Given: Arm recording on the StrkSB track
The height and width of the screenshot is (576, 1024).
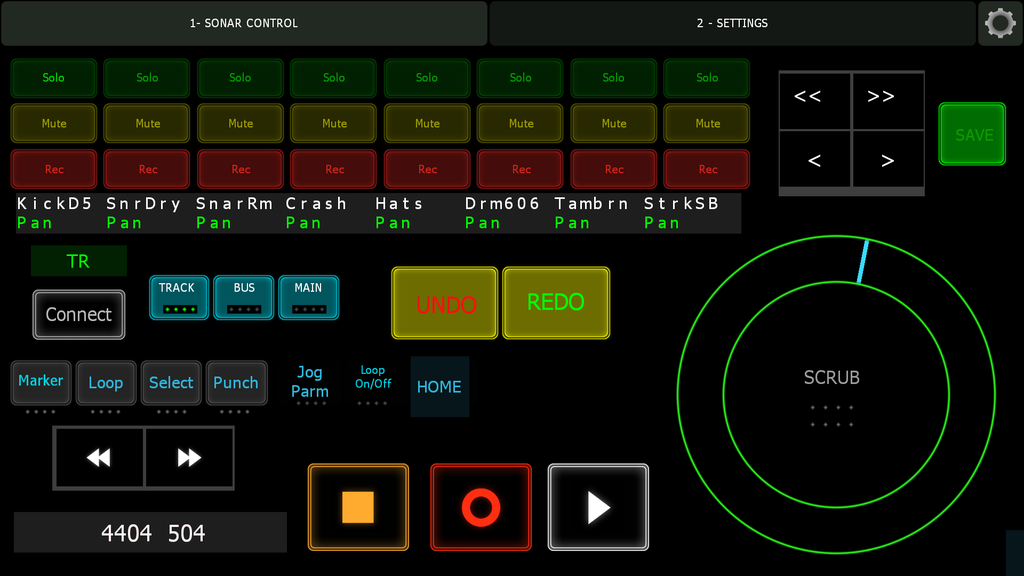Looking at the screenshot, I should tap(707, 169).
